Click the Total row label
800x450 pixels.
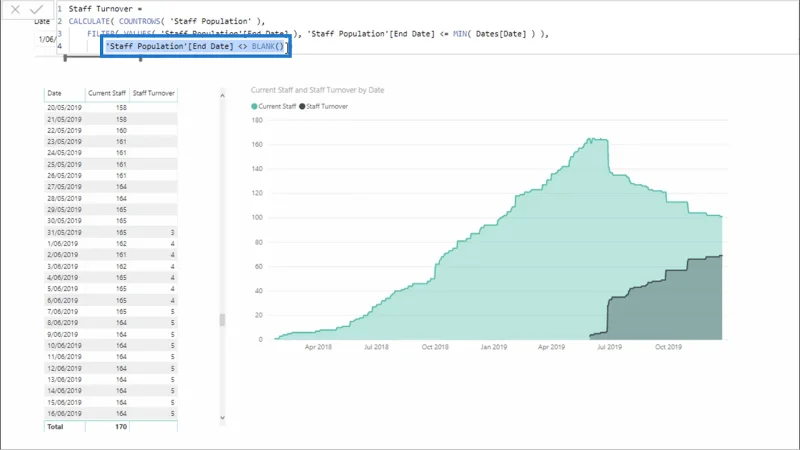(x=55, y=427)
